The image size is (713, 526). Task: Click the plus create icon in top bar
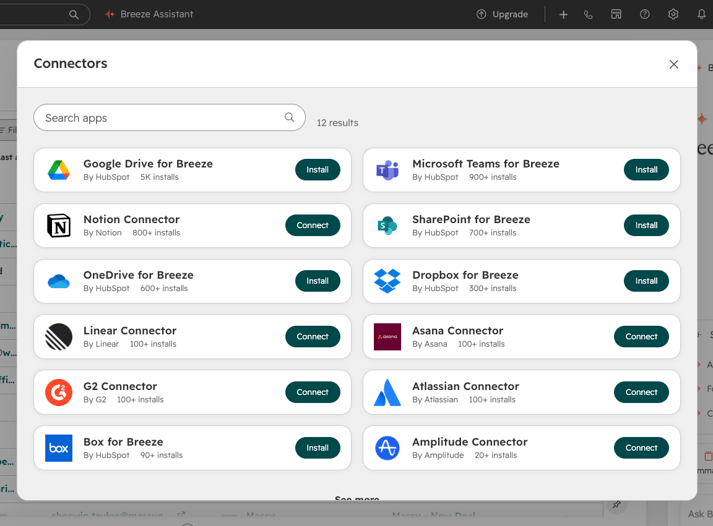click(x=563, y=15)
